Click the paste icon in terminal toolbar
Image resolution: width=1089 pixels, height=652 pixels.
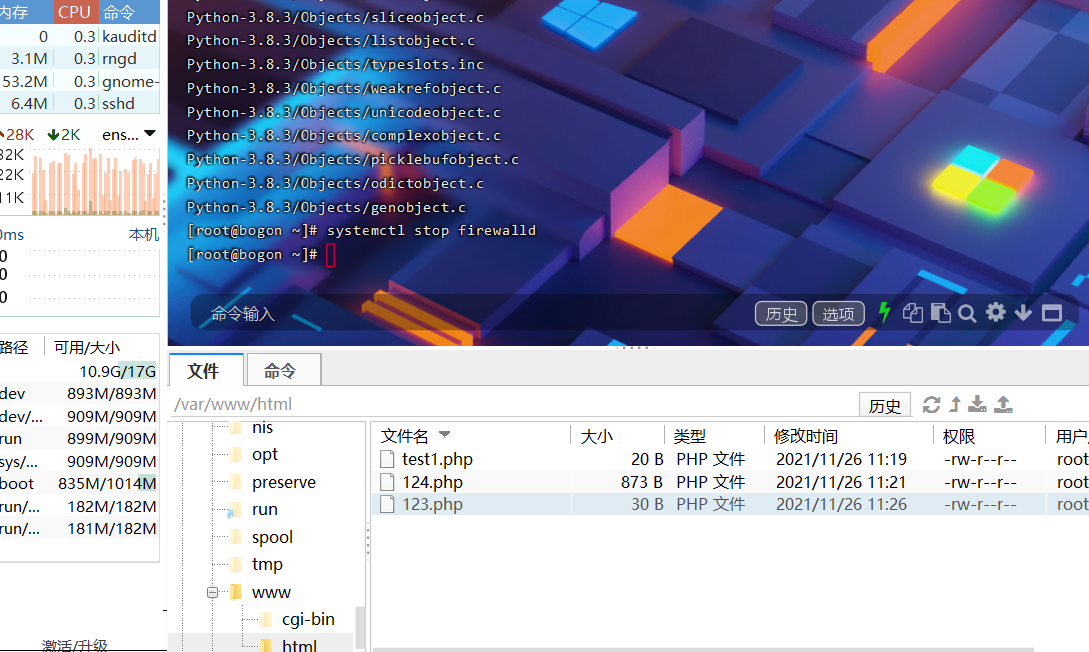940,313
